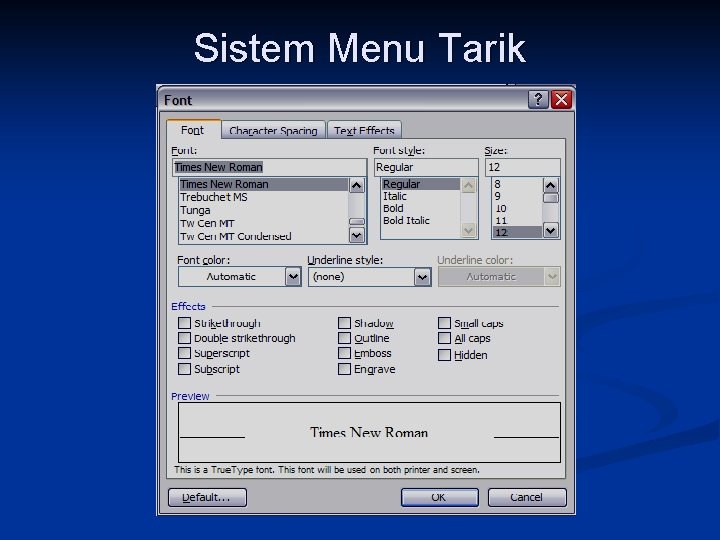Select size 12 in the size list
This screenshot has width=720, height=540.
pyautogui.click(x=517, y=232)
